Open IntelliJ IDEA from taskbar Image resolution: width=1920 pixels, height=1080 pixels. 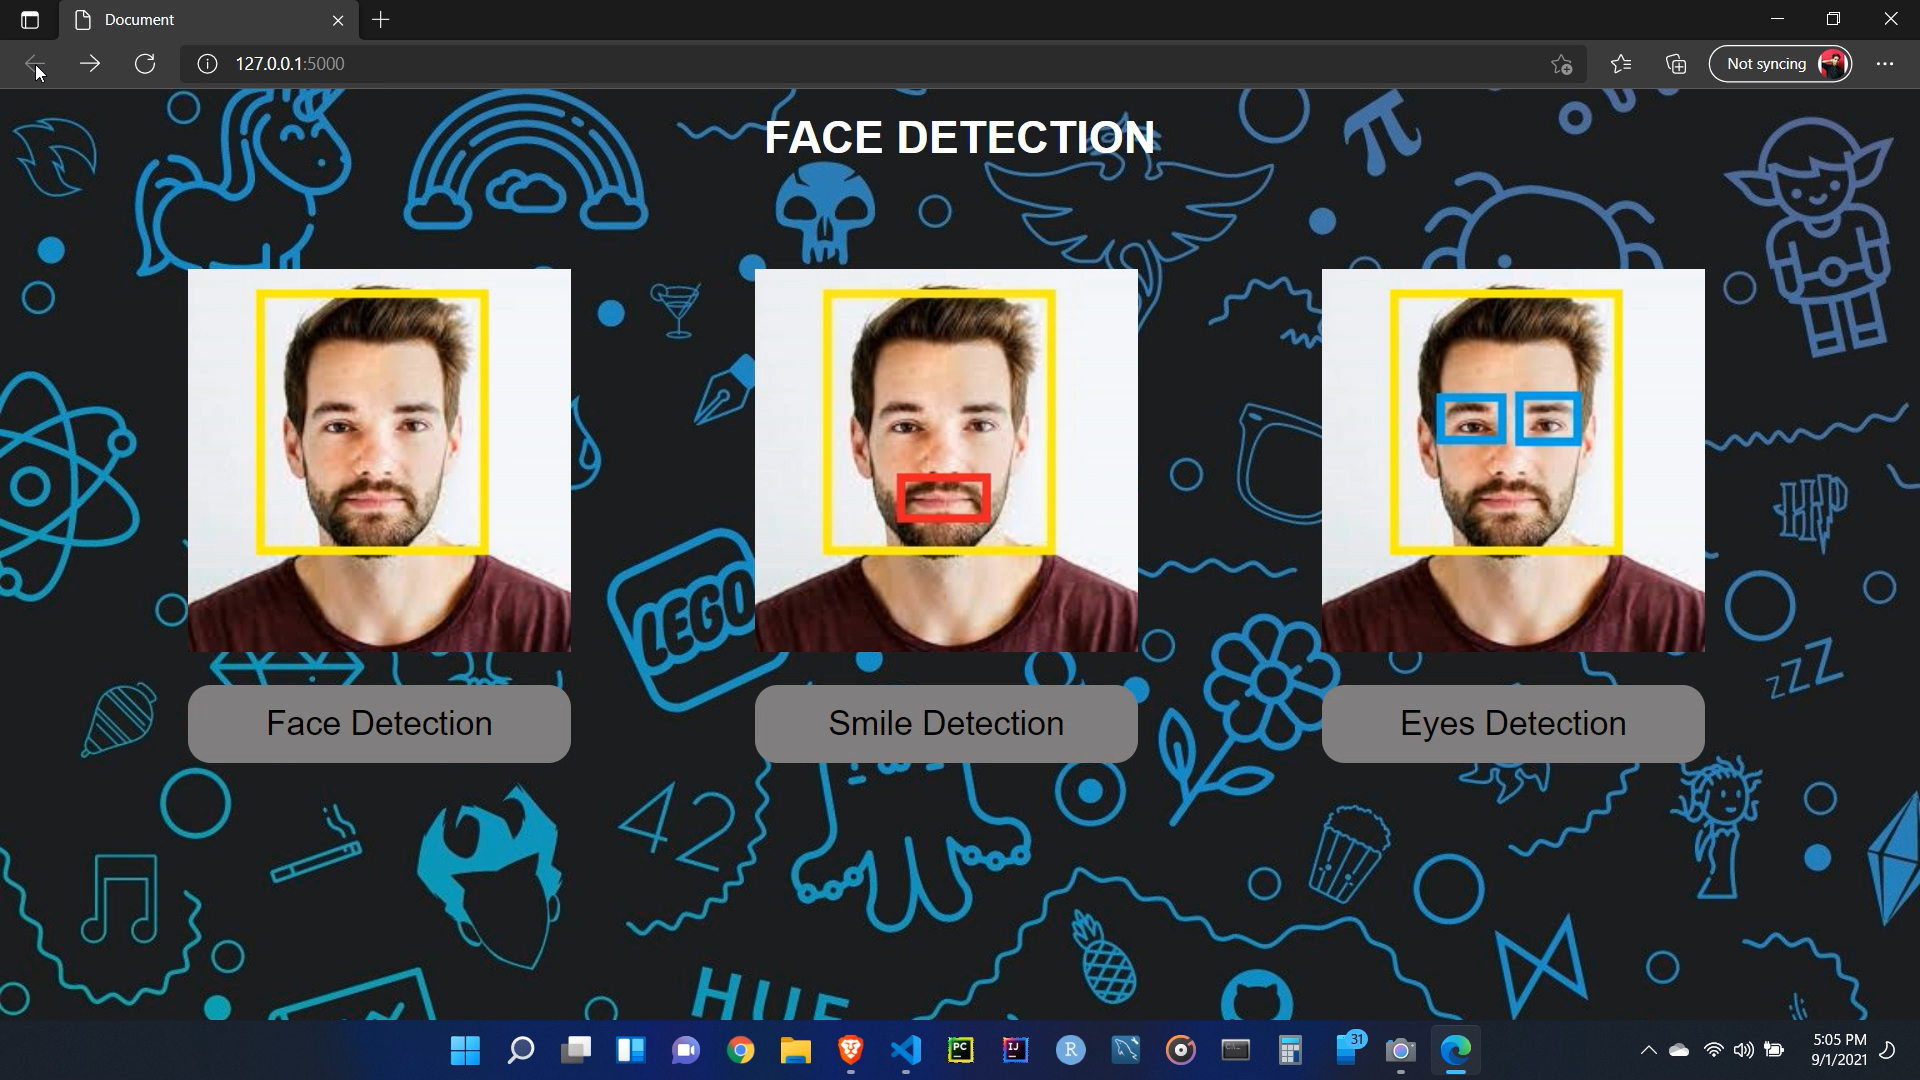tap(1015, 1050)
